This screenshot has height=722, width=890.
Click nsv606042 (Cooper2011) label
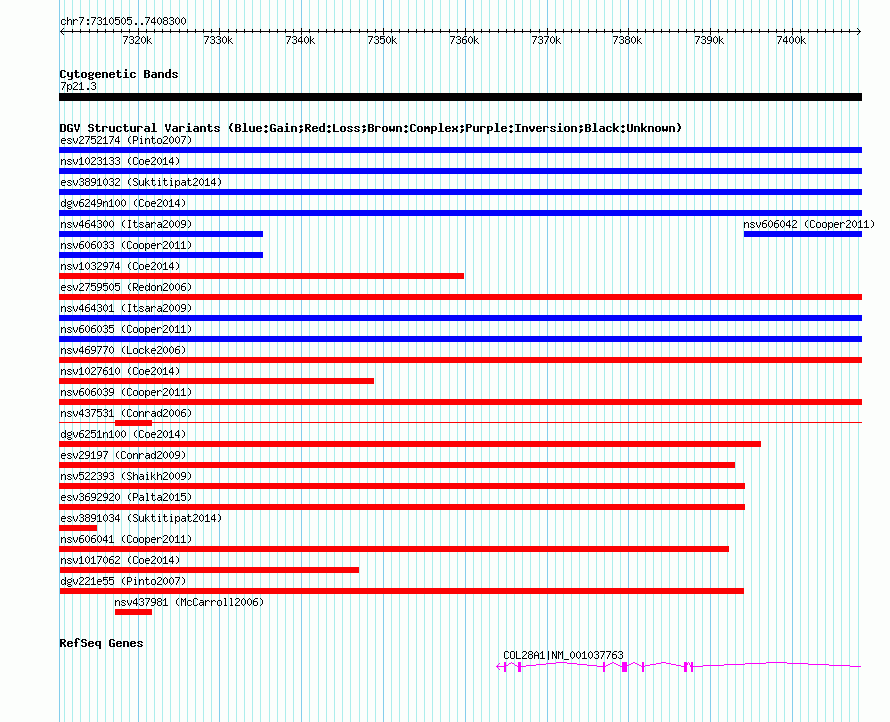point(809,224)
